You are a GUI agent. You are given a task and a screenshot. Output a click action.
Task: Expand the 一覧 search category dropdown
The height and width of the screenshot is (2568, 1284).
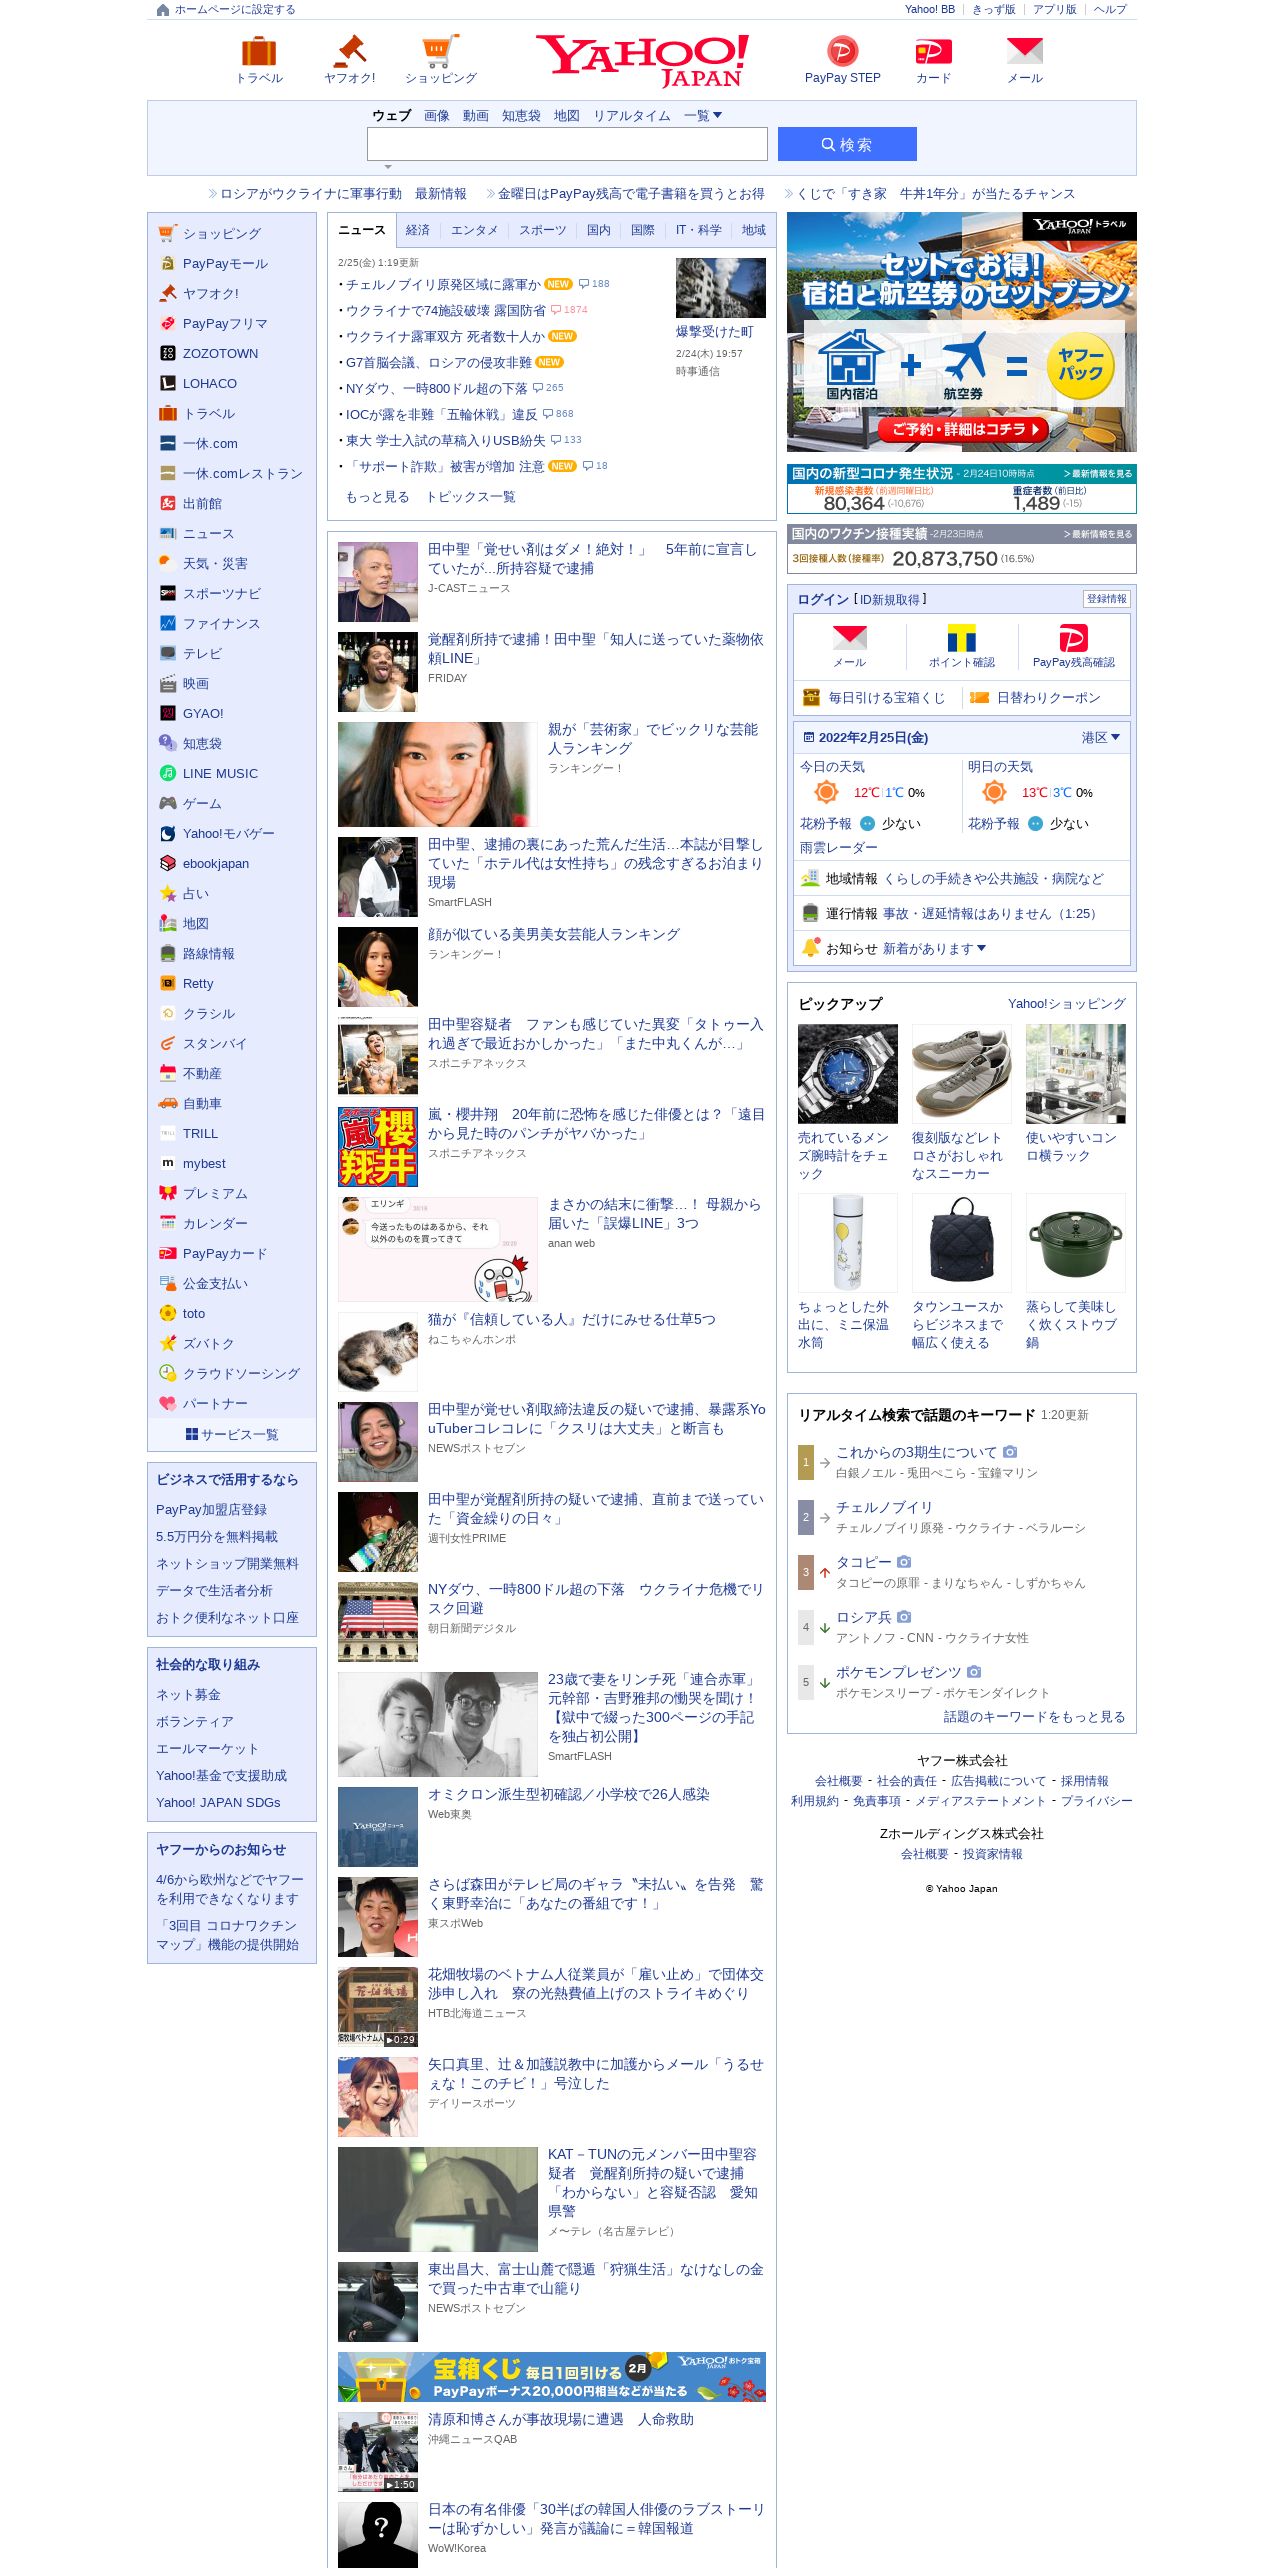(x=702, y=116)
